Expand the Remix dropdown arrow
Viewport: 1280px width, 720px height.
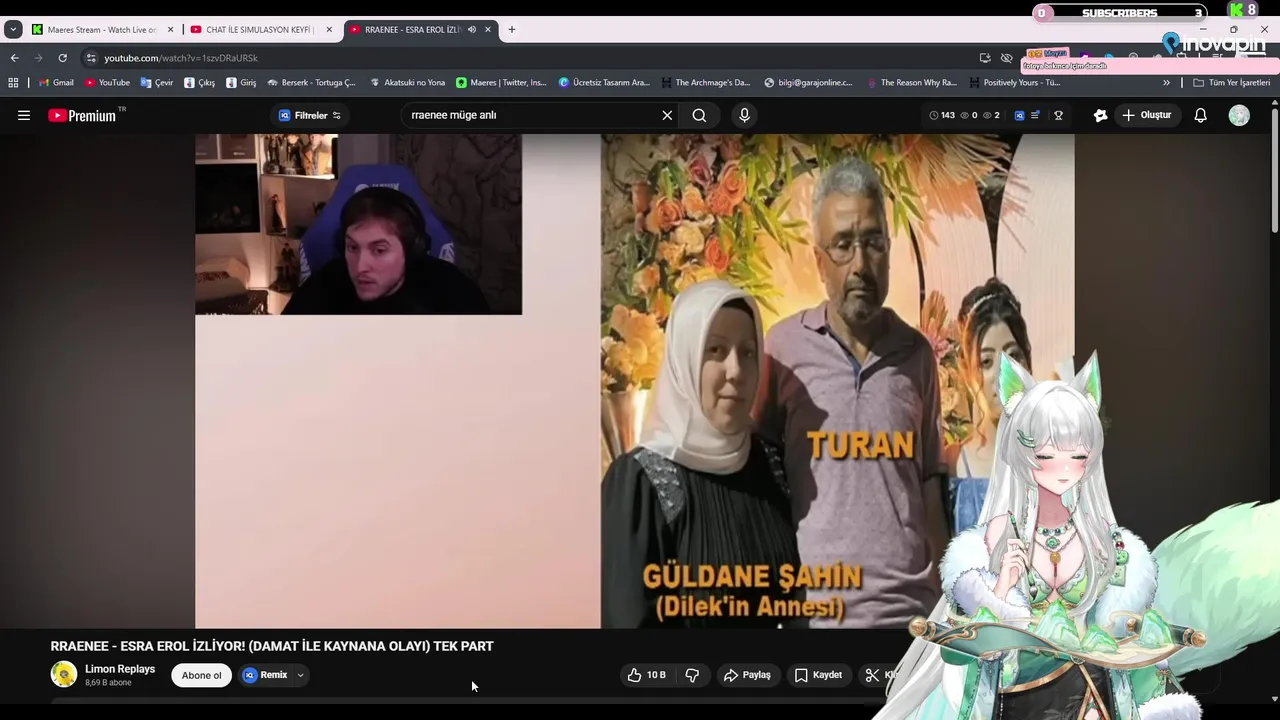[300, 675]
